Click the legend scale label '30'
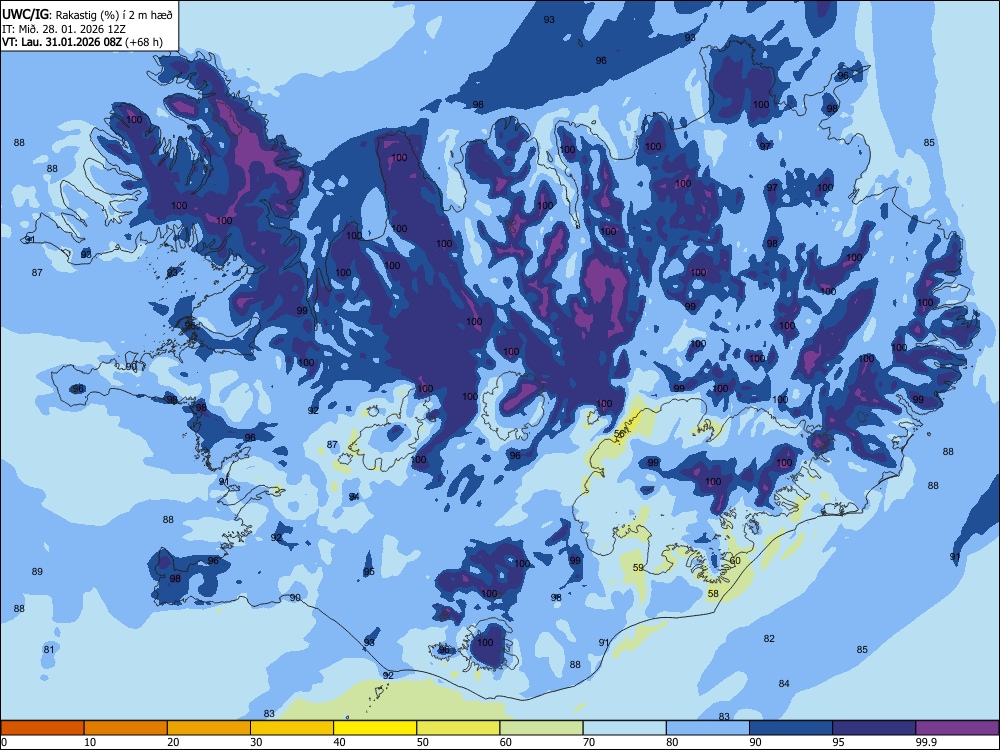The width and height of the screenshot is (1000, 750). pyautogui.click(x=256, y=742)
